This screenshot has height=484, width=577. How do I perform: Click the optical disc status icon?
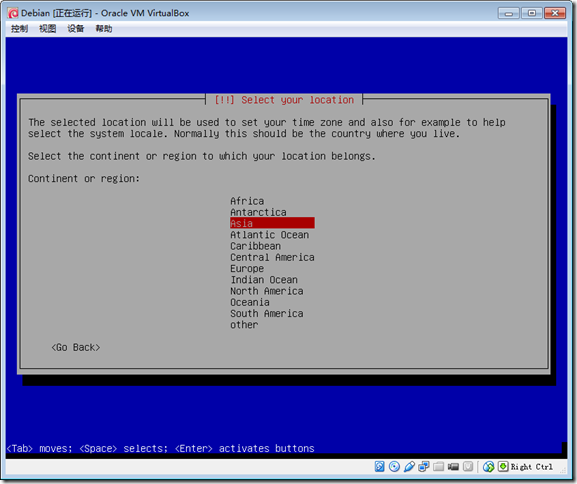click(x=394, y=467)
